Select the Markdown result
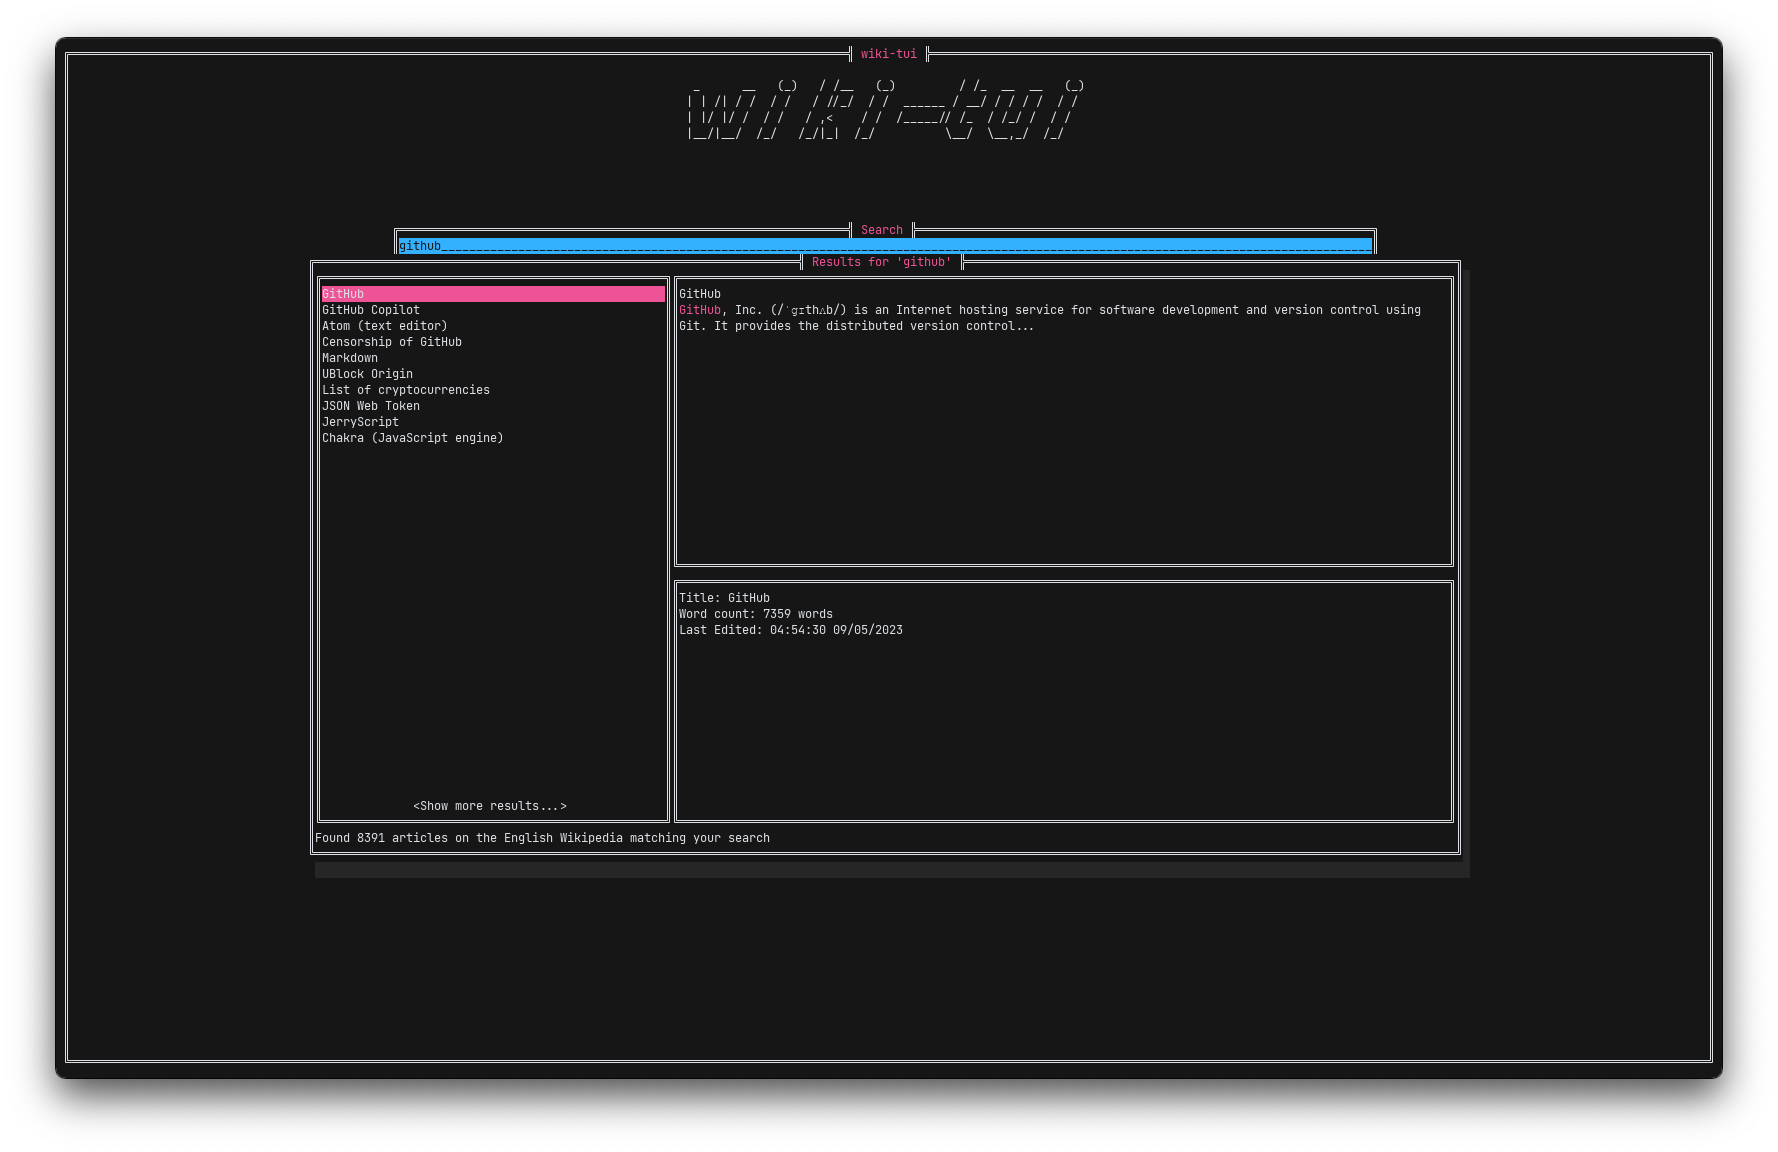Image resolution: width=1778 pixels, height=1152 pixels. (350, 358)
